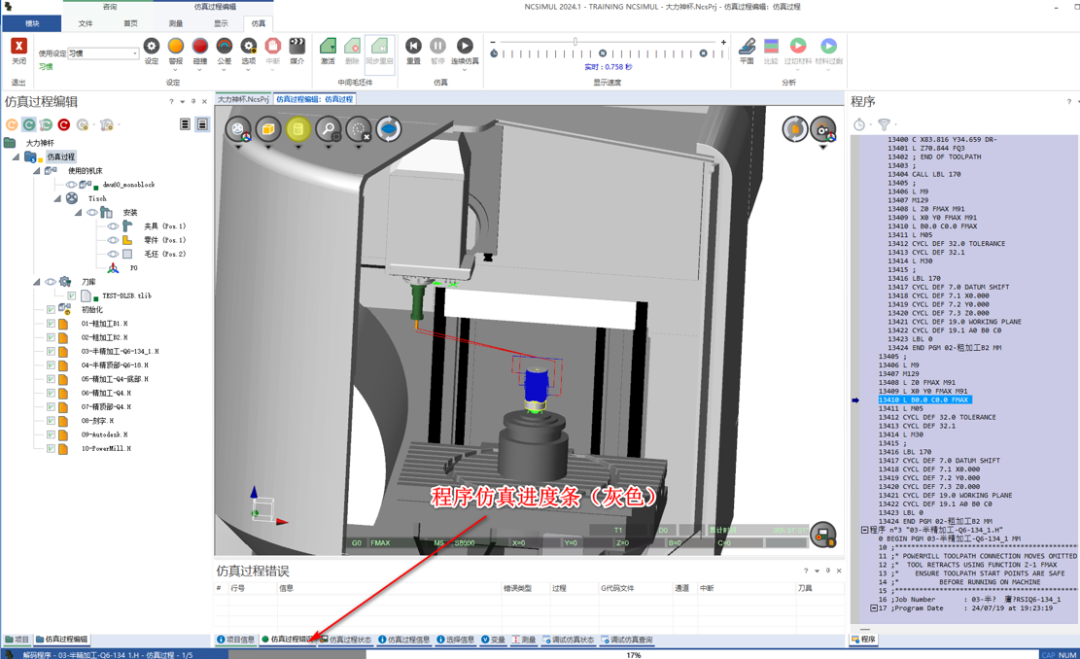Image resolution: width=1080 pixels, height=659 pixels.
Task: Click the 激活 intermediate stock icon
Action: click(328, 46)
